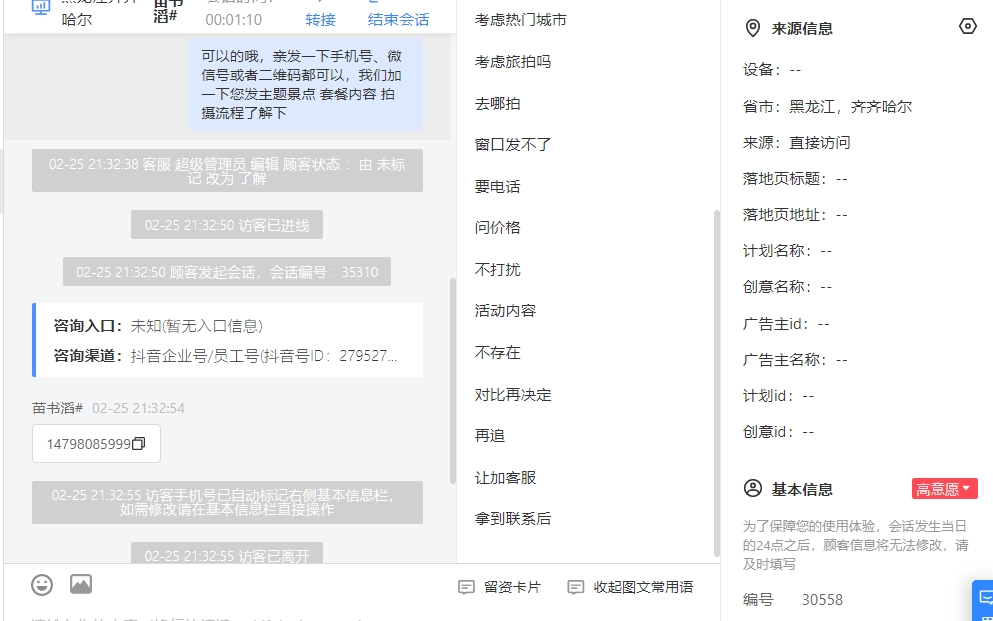Viewport: 993px width, 621px height.
Task: Select quick reply 窗口发不了
Action: [x=513, y=145]
